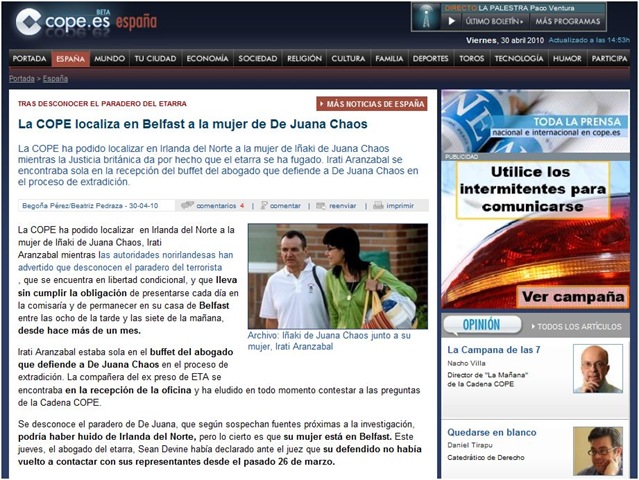Click the imprimir link
The image size is (639, 480).
400,206
